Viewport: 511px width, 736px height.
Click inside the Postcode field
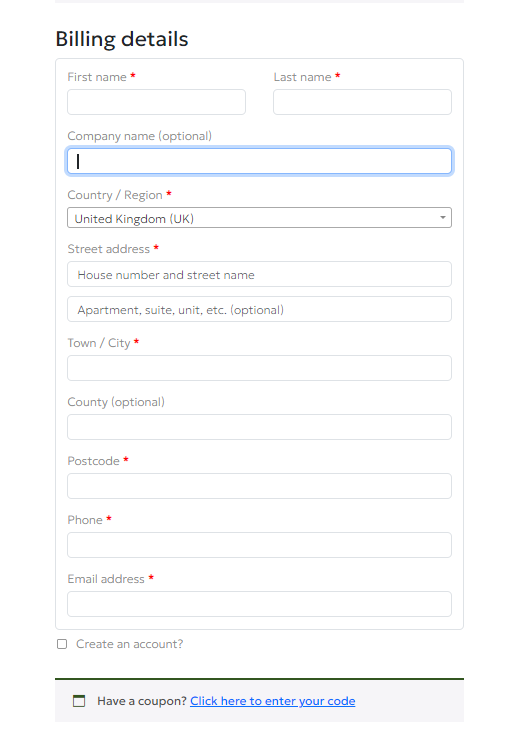tap(259, 486)
